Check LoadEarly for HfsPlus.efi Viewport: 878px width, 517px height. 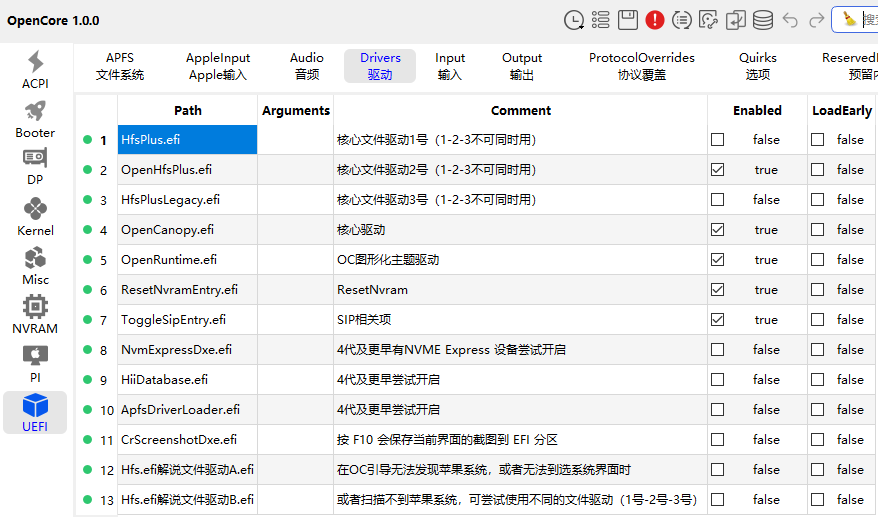point(818,139)
